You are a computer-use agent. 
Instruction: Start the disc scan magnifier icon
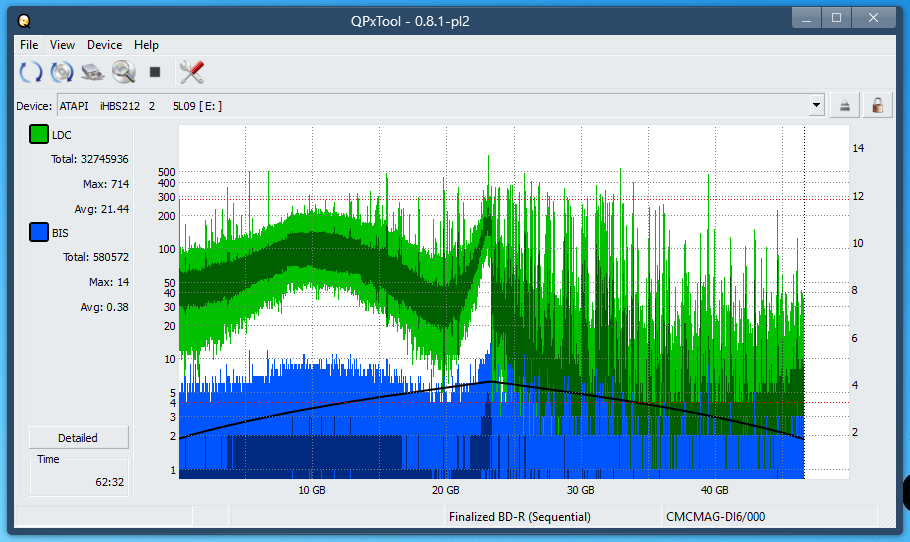tap(123, 71)
